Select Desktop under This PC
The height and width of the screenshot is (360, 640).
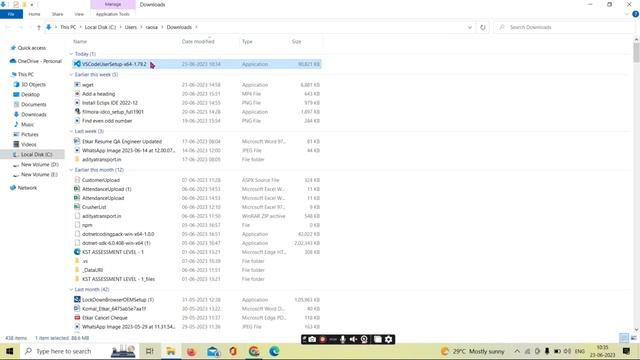click(31, 94)
